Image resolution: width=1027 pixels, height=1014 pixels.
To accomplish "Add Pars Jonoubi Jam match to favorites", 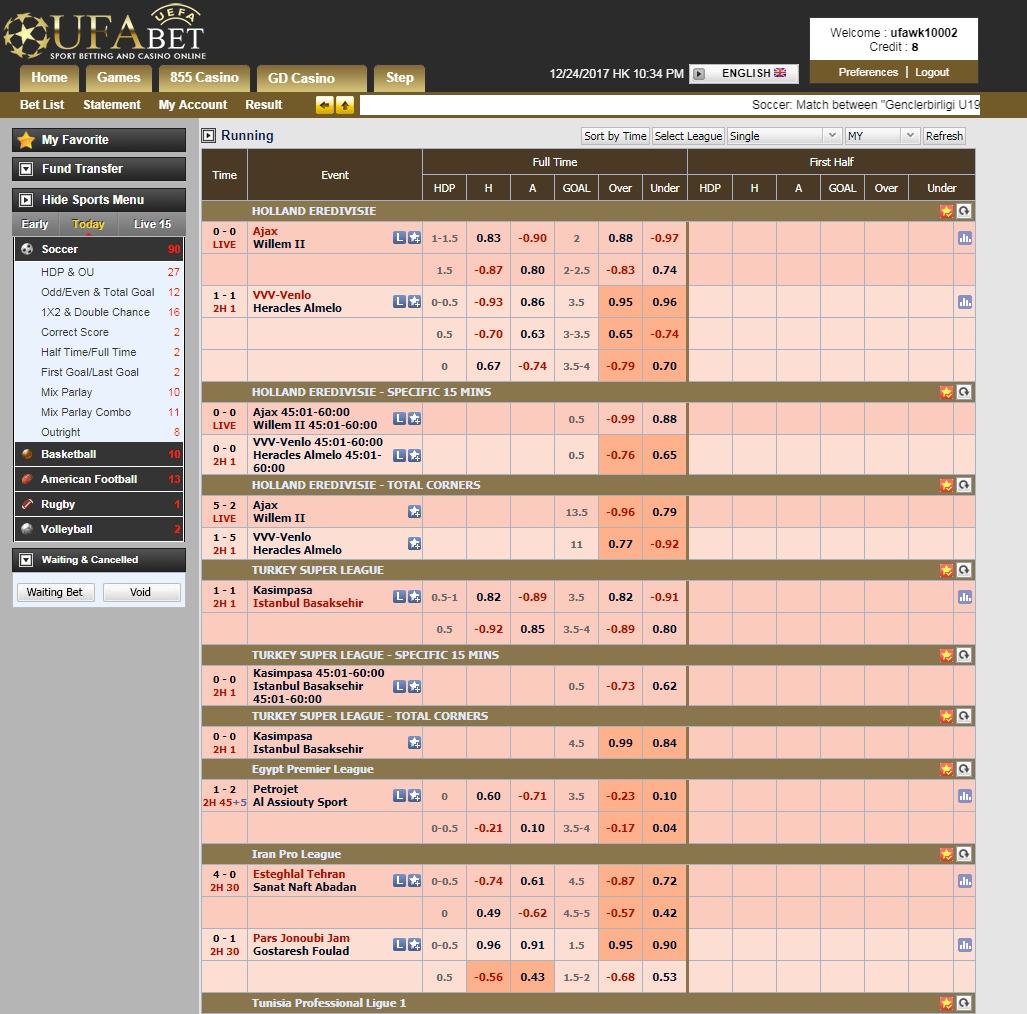I will 415,945.
